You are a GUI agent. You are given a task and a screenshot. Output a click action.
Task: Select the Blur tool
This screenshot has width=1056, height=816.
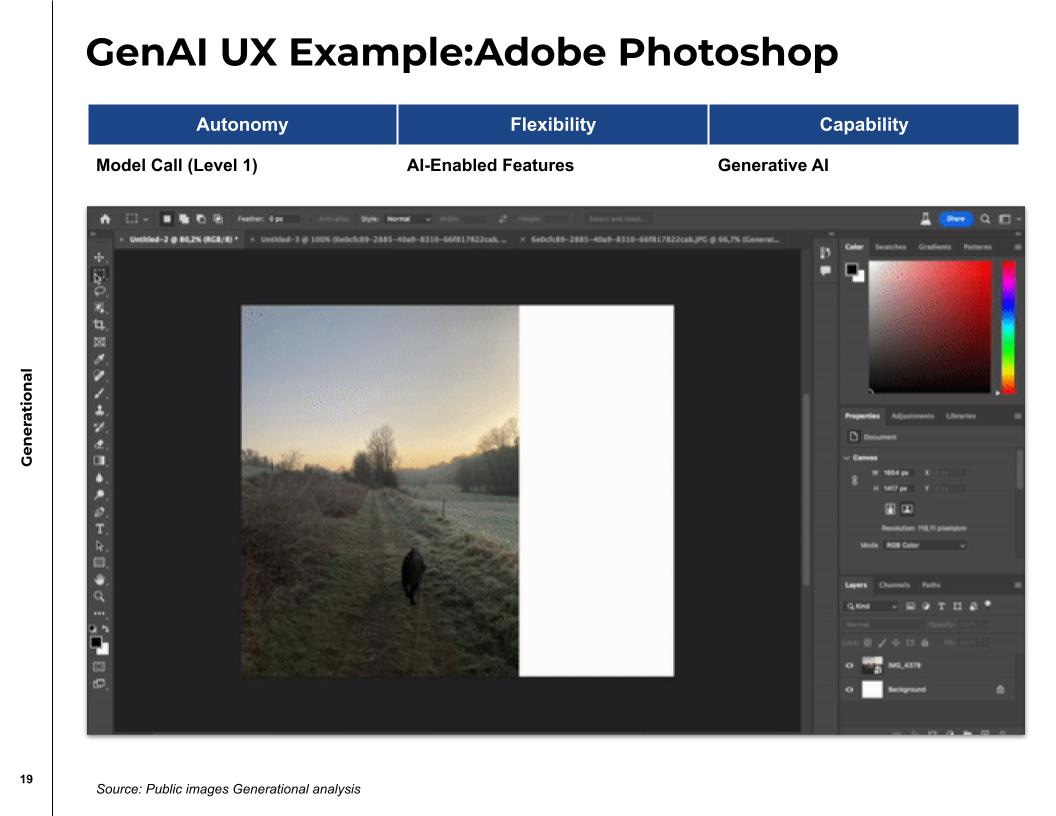(99, 477)
